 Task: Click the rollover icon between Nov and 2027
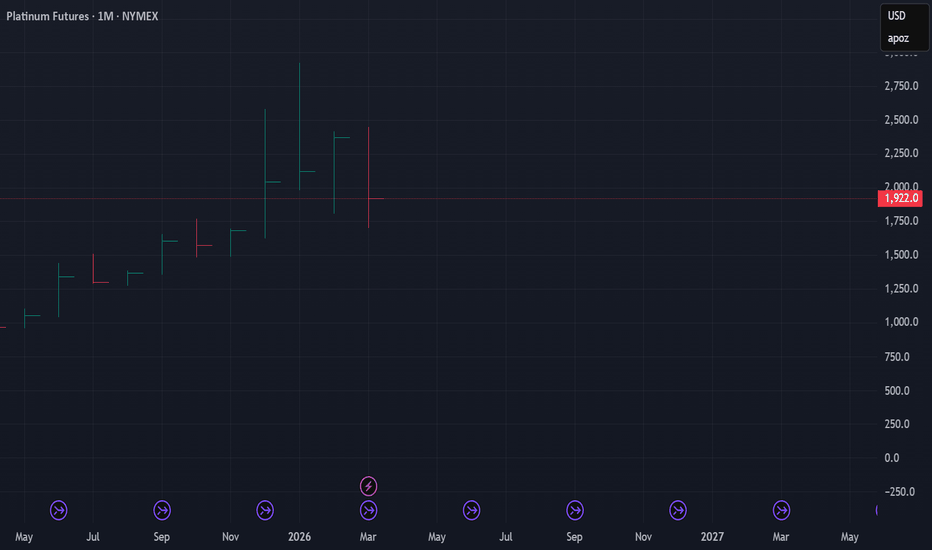point(678,510)
